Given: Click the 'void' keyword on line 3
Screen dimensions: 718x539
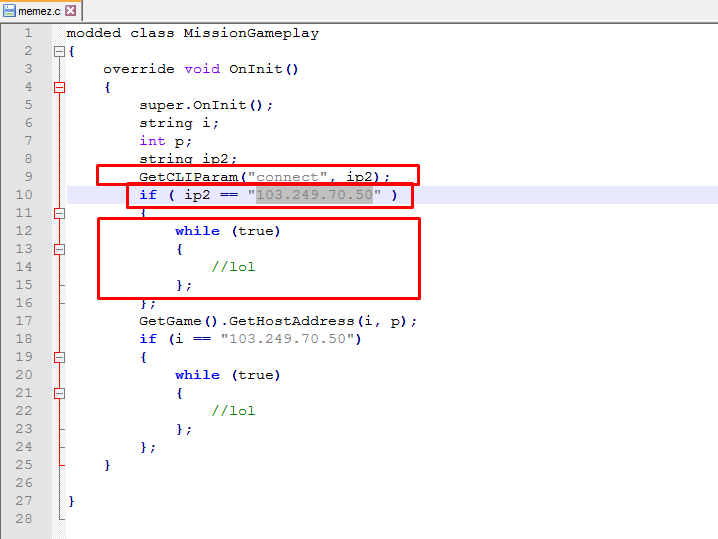Looking at the screenshot, I should [x=202, y=69].
